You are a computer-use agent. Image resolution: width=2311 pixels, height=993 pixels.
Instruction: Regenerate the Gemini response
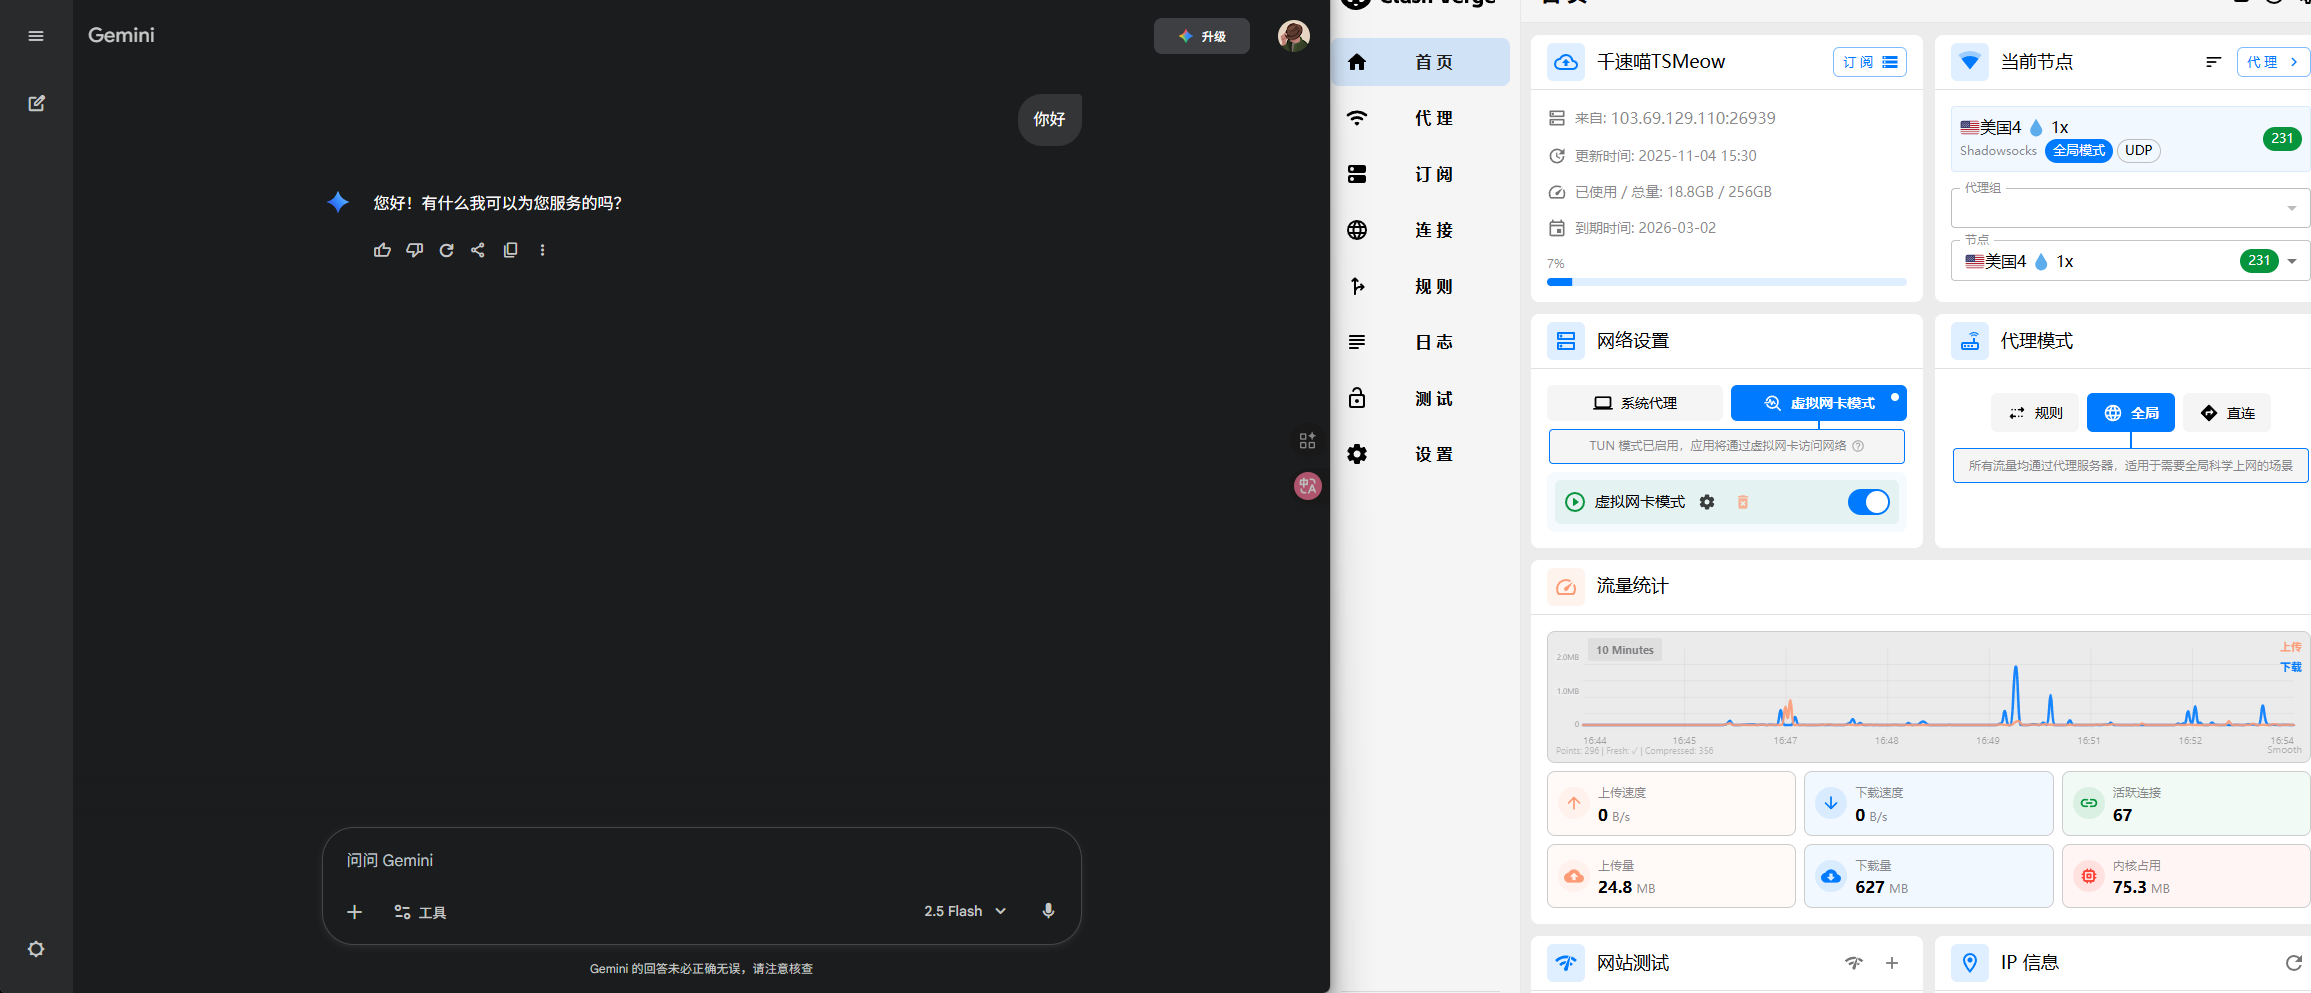446,250
